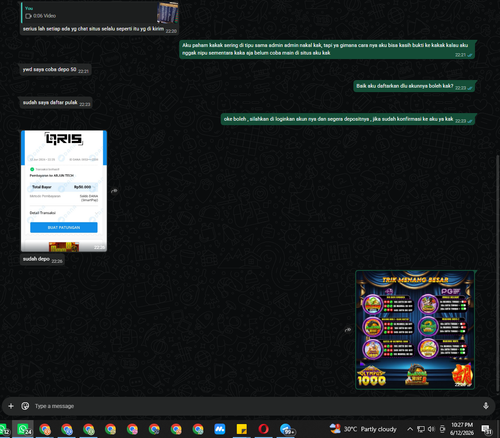Screen dimensions: 500x438
Task: Open the blue M app taskbar icon
Action: click(x=220, y=429)
